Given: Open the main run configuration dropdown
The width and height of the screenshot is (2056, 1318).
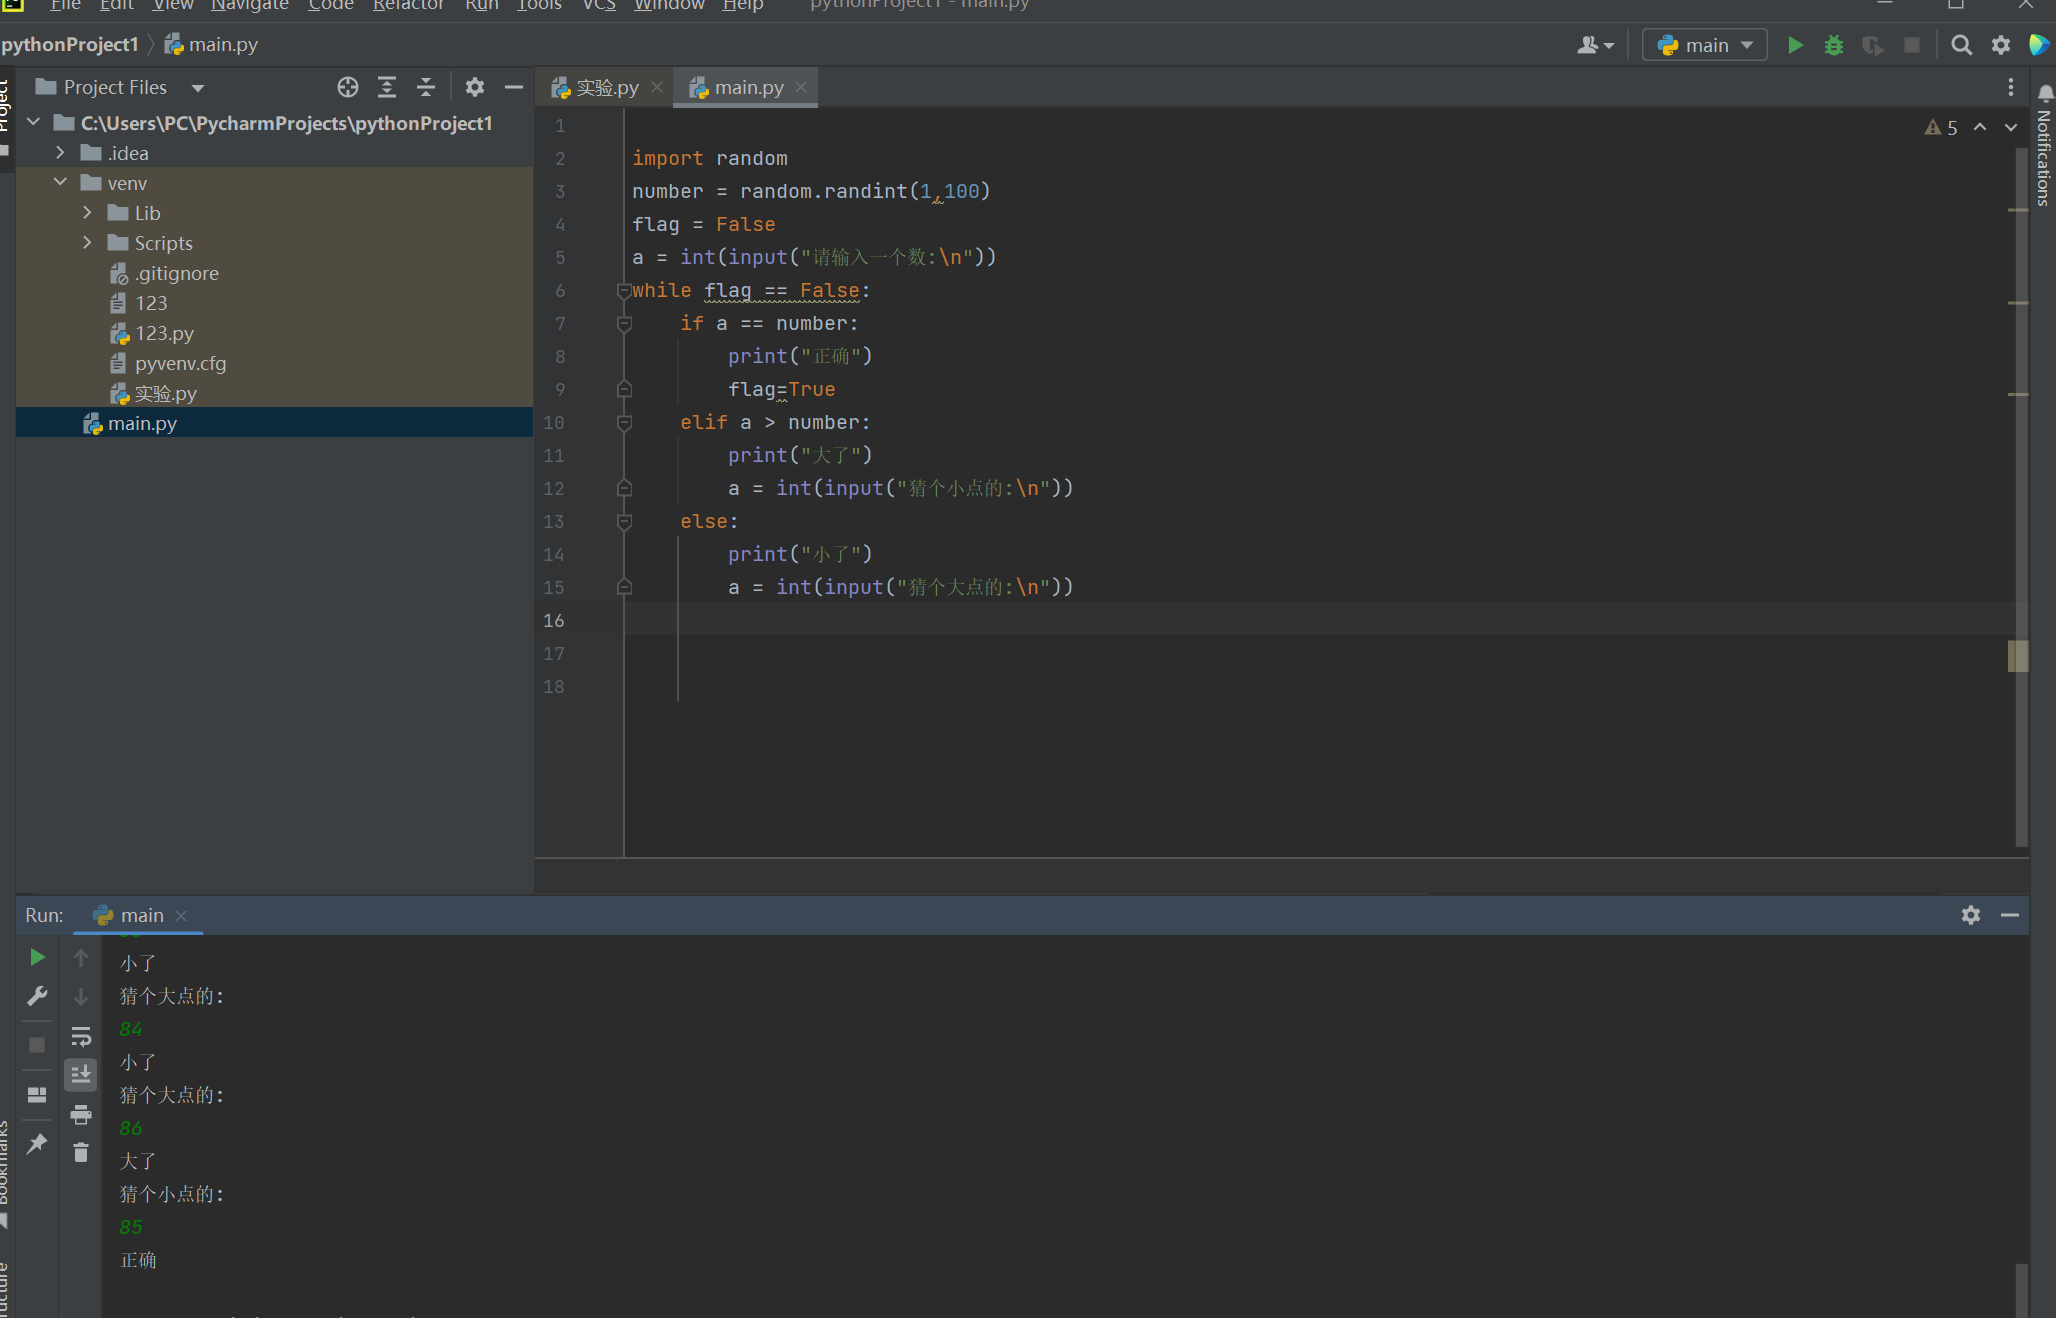Looking at the screenshot, I should [1705, 45].
